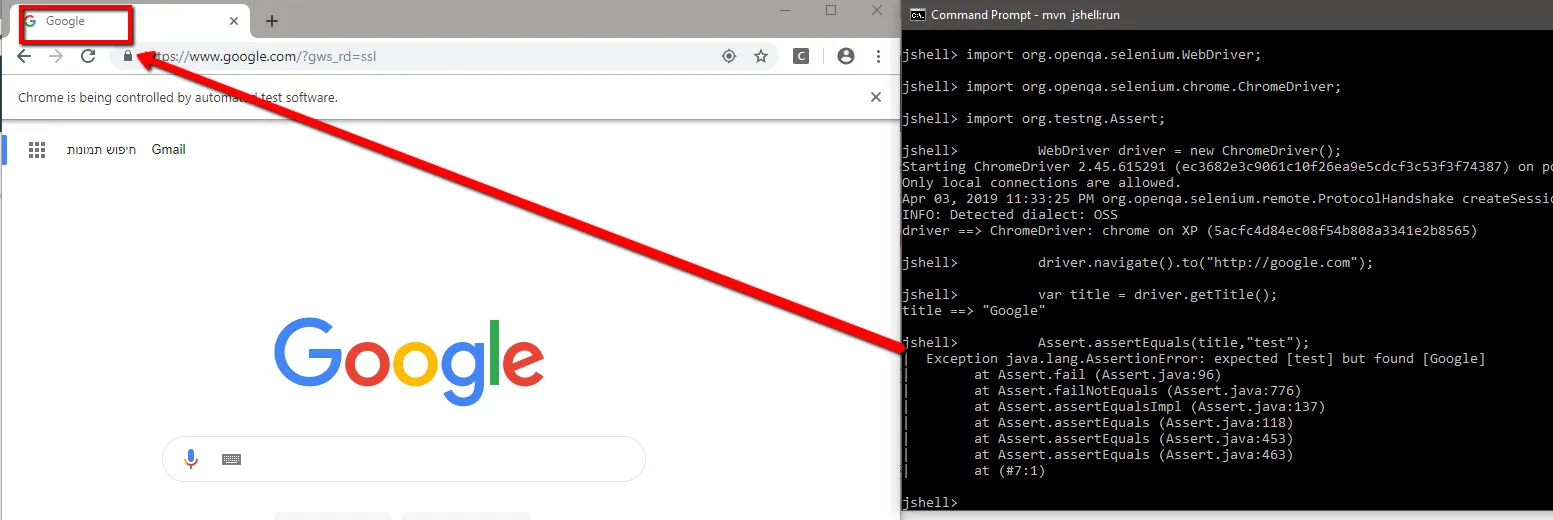1553x520 pixels.
Task: Maximize the Chrome window
Action: pos(831,10)
